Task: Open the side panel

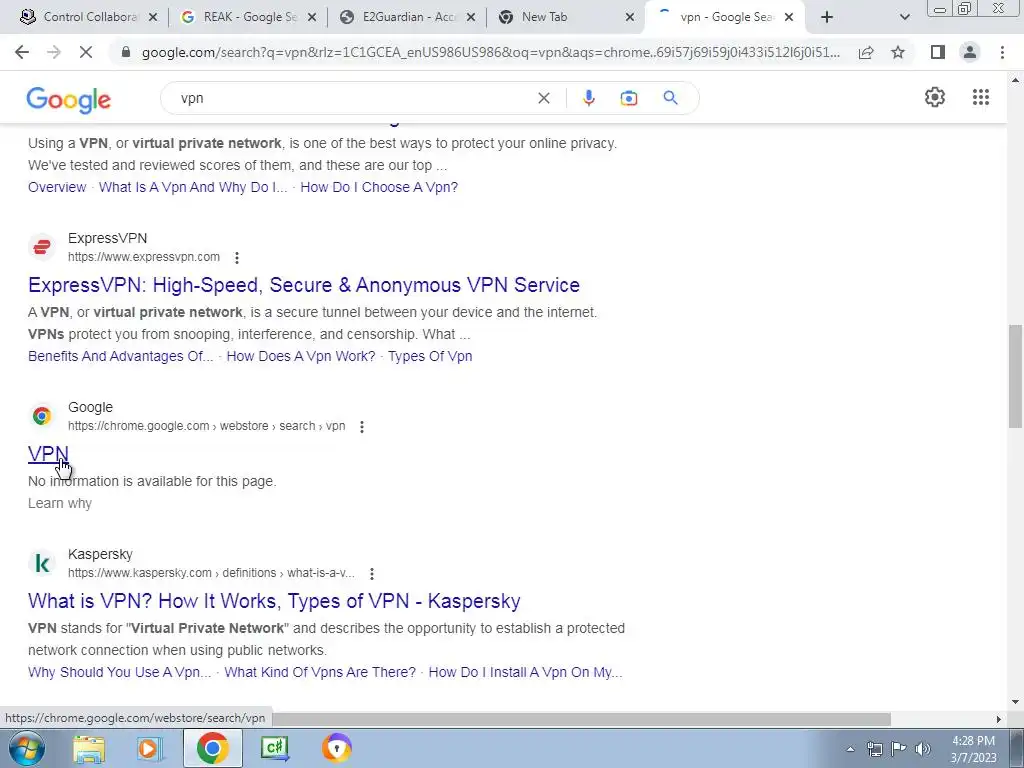Action: click(x=938, y=52)
